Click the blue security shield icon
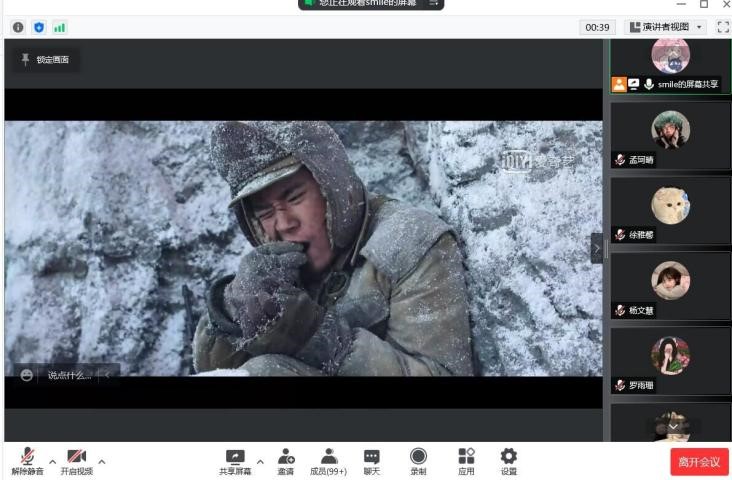The height and width of the screenshot is (480, 732). click(x=38, y=27)
